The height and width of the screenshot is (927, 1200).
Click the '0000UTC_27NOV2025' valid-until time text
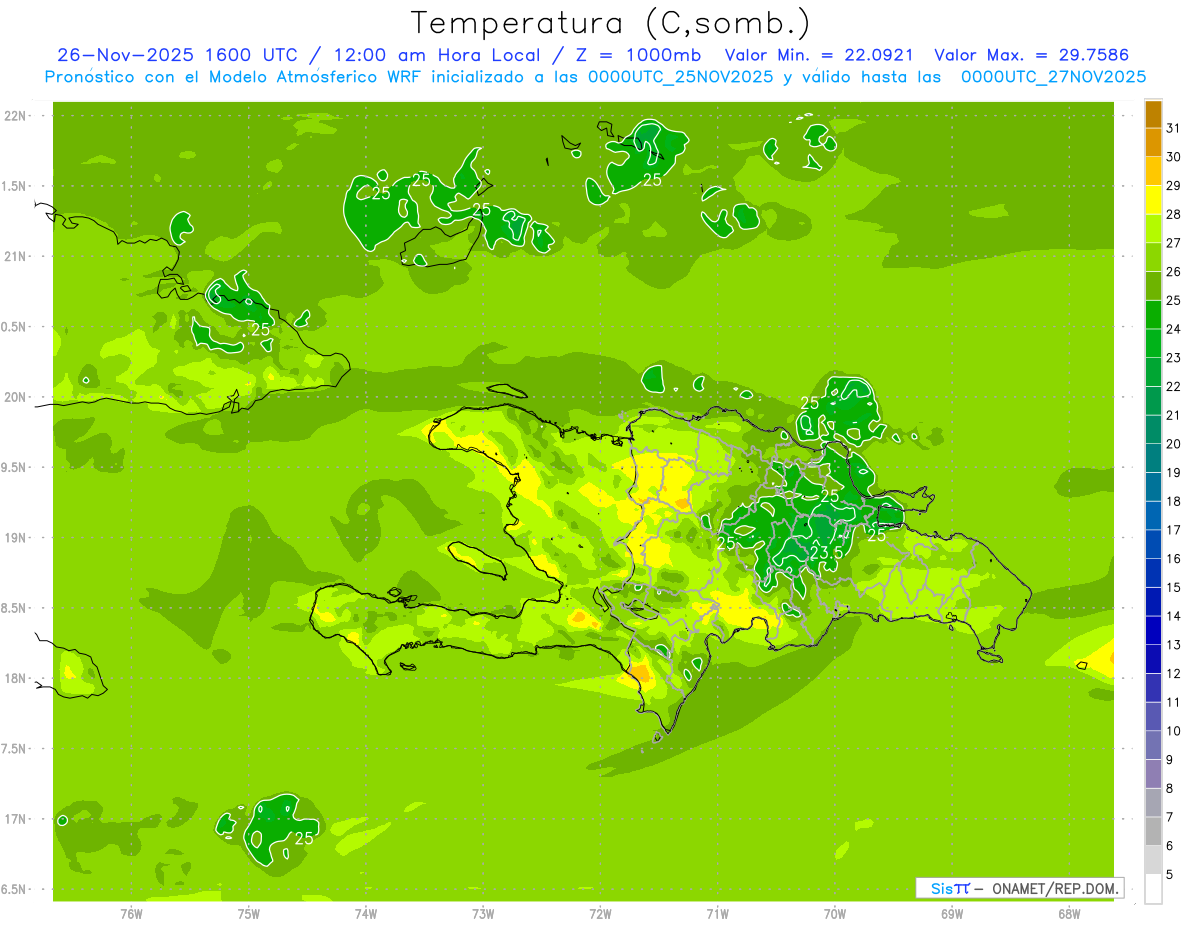coord(1053,76)
